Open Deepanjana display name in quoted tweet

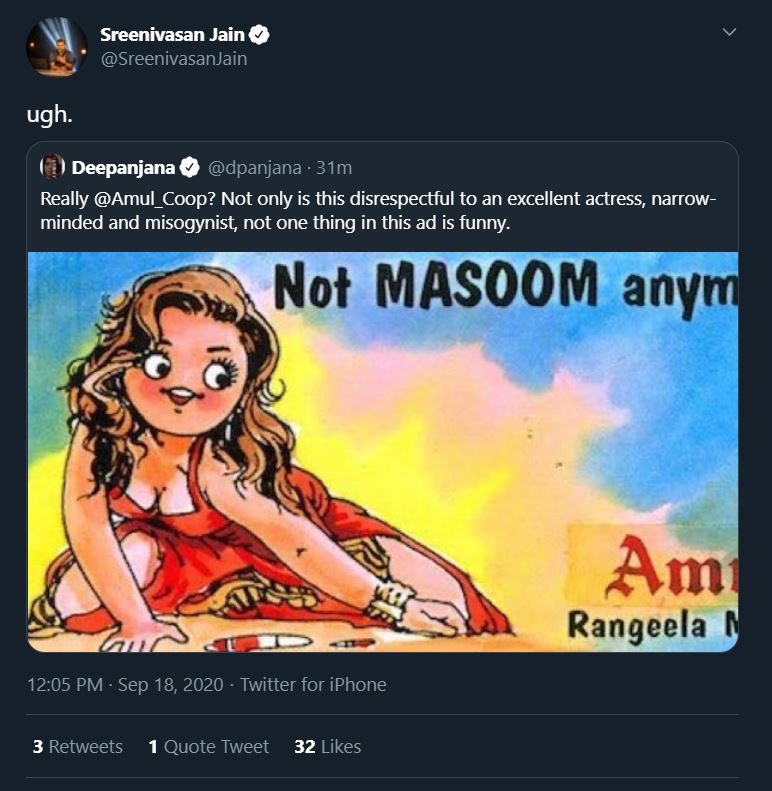click(x=123, y=167)
